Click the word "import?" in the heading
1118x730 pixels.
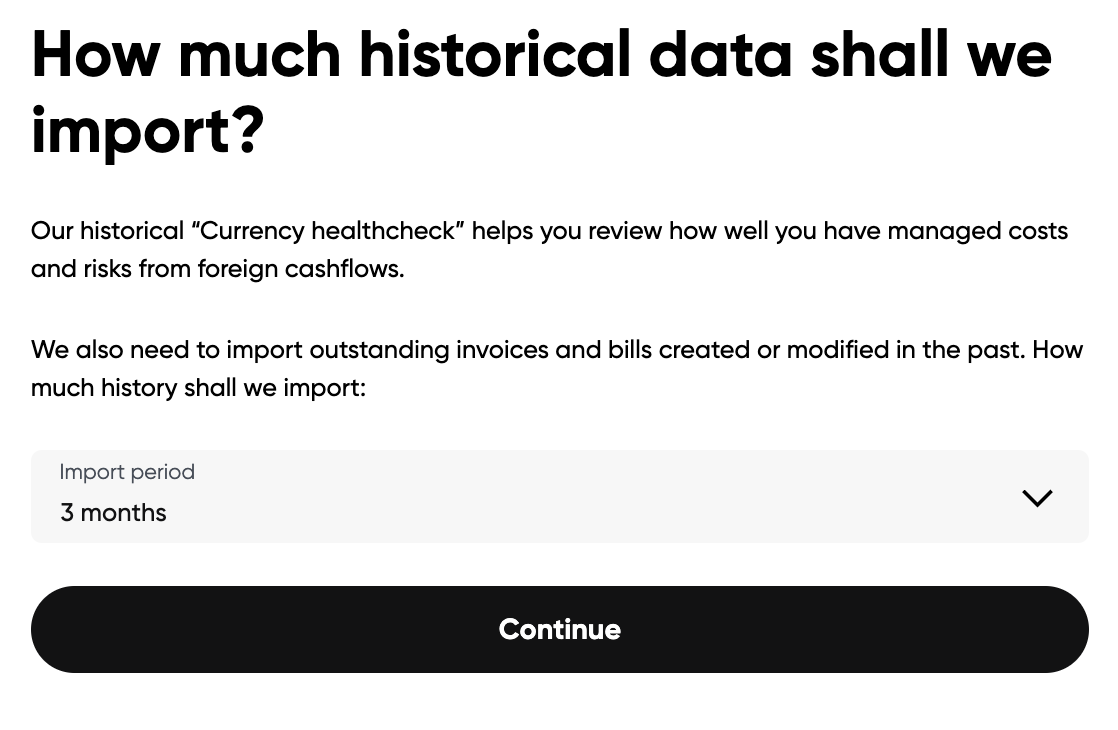[147, 131]
